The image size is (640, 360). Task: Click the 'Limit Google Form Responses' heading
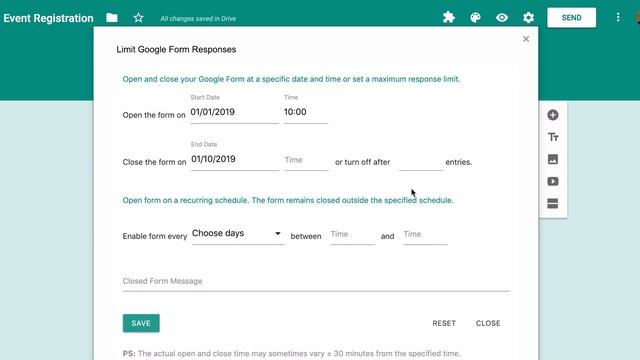[x=176, y=49]
